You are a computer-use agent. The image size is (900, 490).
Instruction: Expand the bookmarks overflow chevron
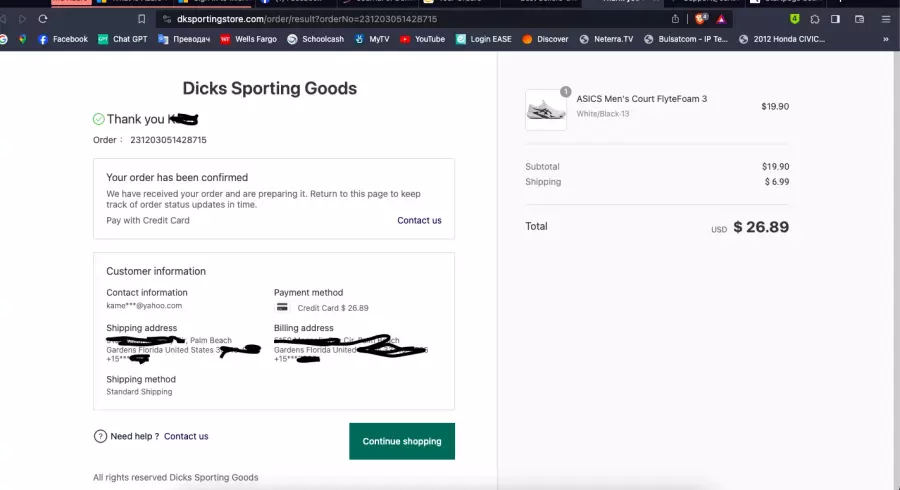[x=886, y=39]
